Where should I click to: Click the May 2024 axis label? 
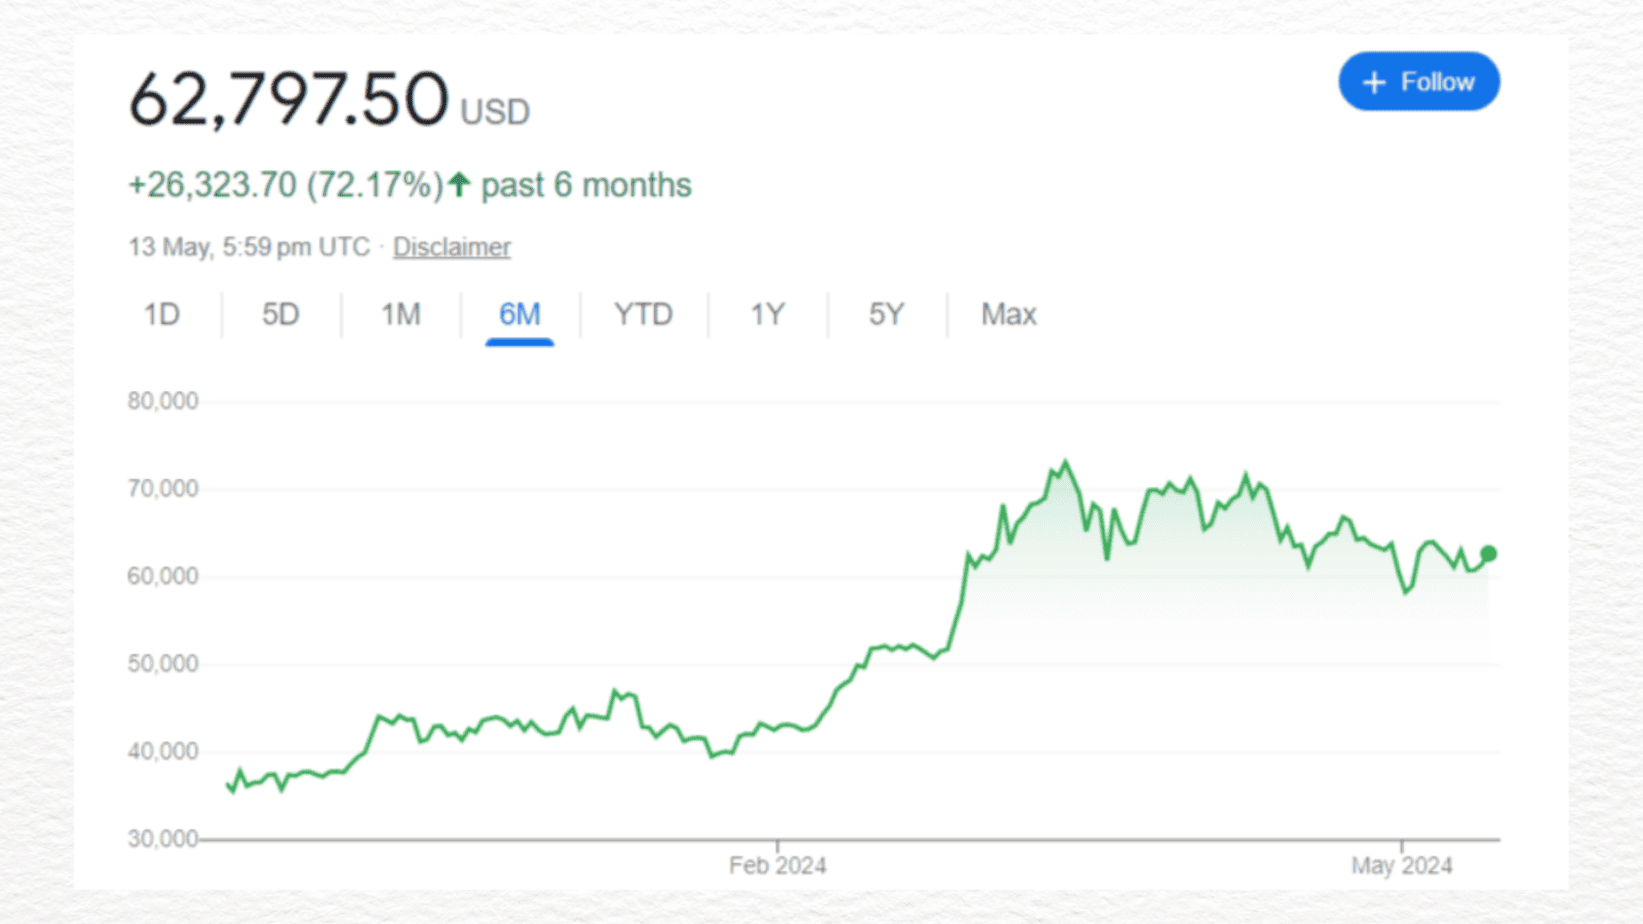pyautogui.click(x=1401, y=866)
